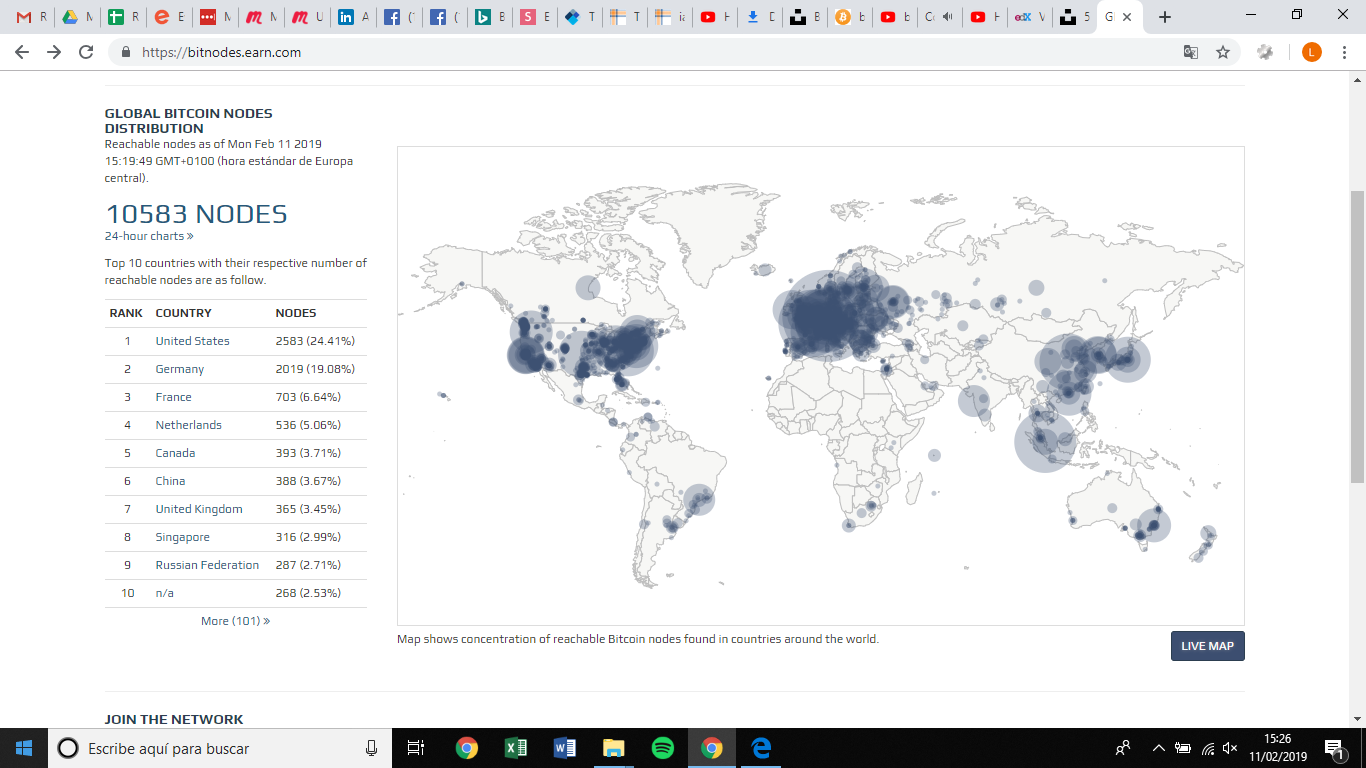The height and width of the screenshot is (768, 1366).
Task: Mute icon on the audio-playing tab
Action: [946, 17]
